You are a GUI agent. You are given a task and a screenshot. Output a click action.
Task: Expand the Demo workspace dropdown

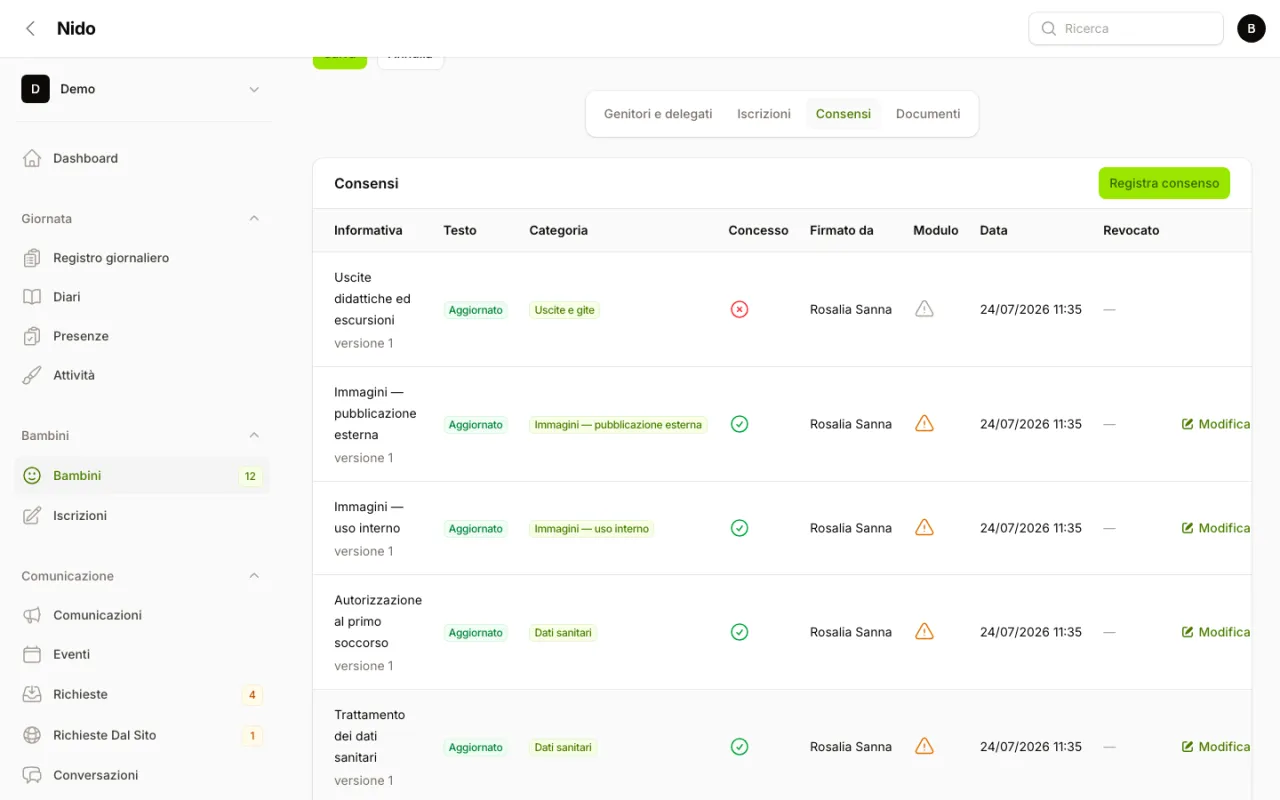tap(254, 89)
